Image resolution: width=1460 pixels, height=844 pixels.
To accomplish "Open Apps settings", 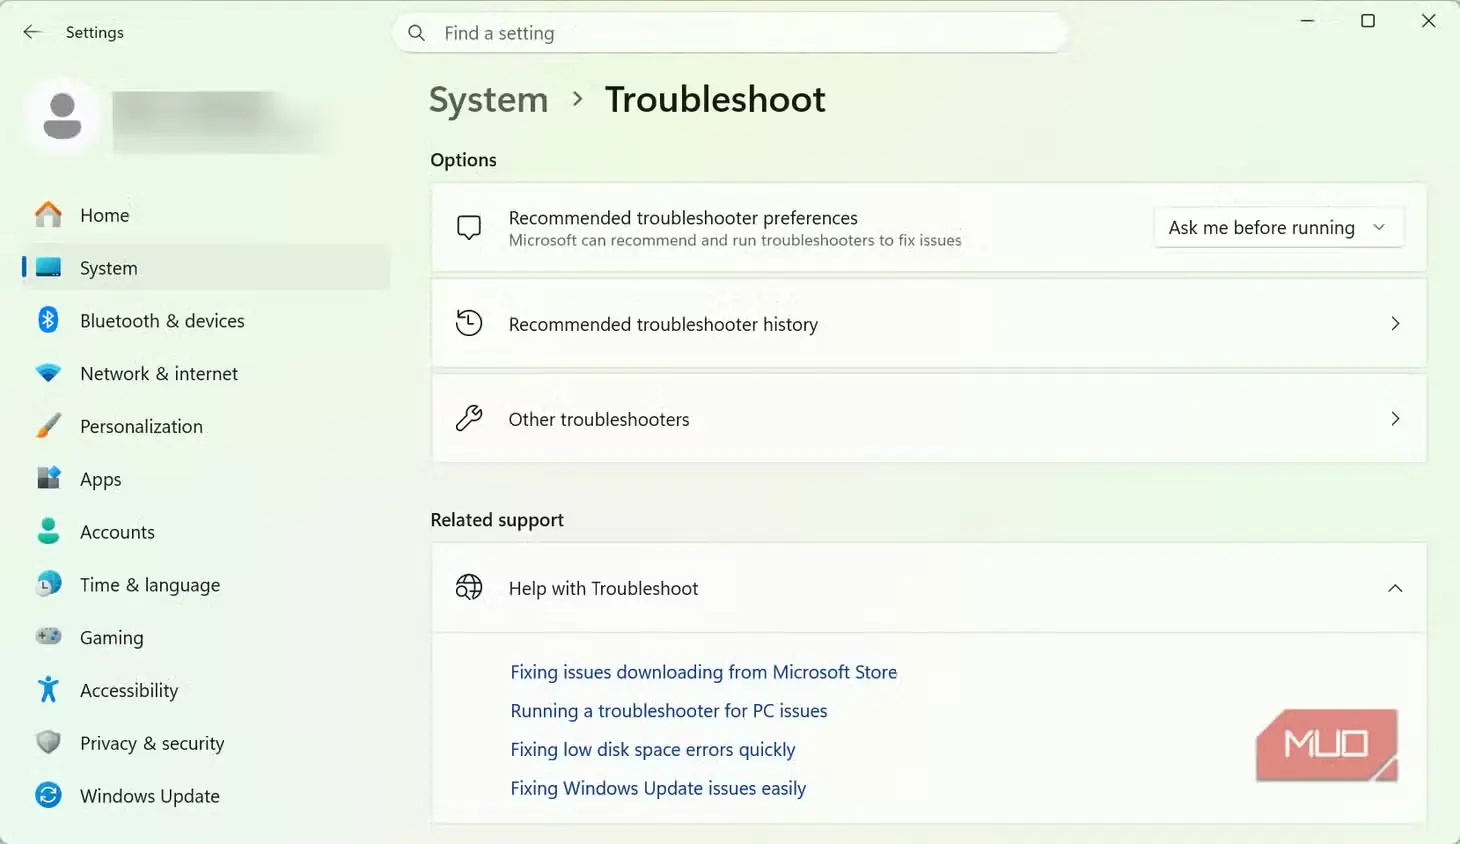I will tap(205, 479).
